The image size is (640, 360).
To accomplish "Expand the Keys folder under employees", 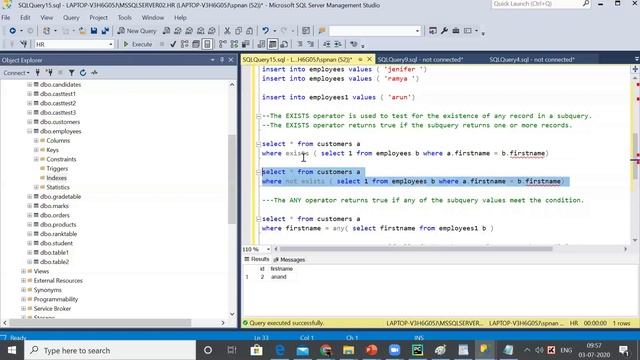I will click(x=36, y=150).
